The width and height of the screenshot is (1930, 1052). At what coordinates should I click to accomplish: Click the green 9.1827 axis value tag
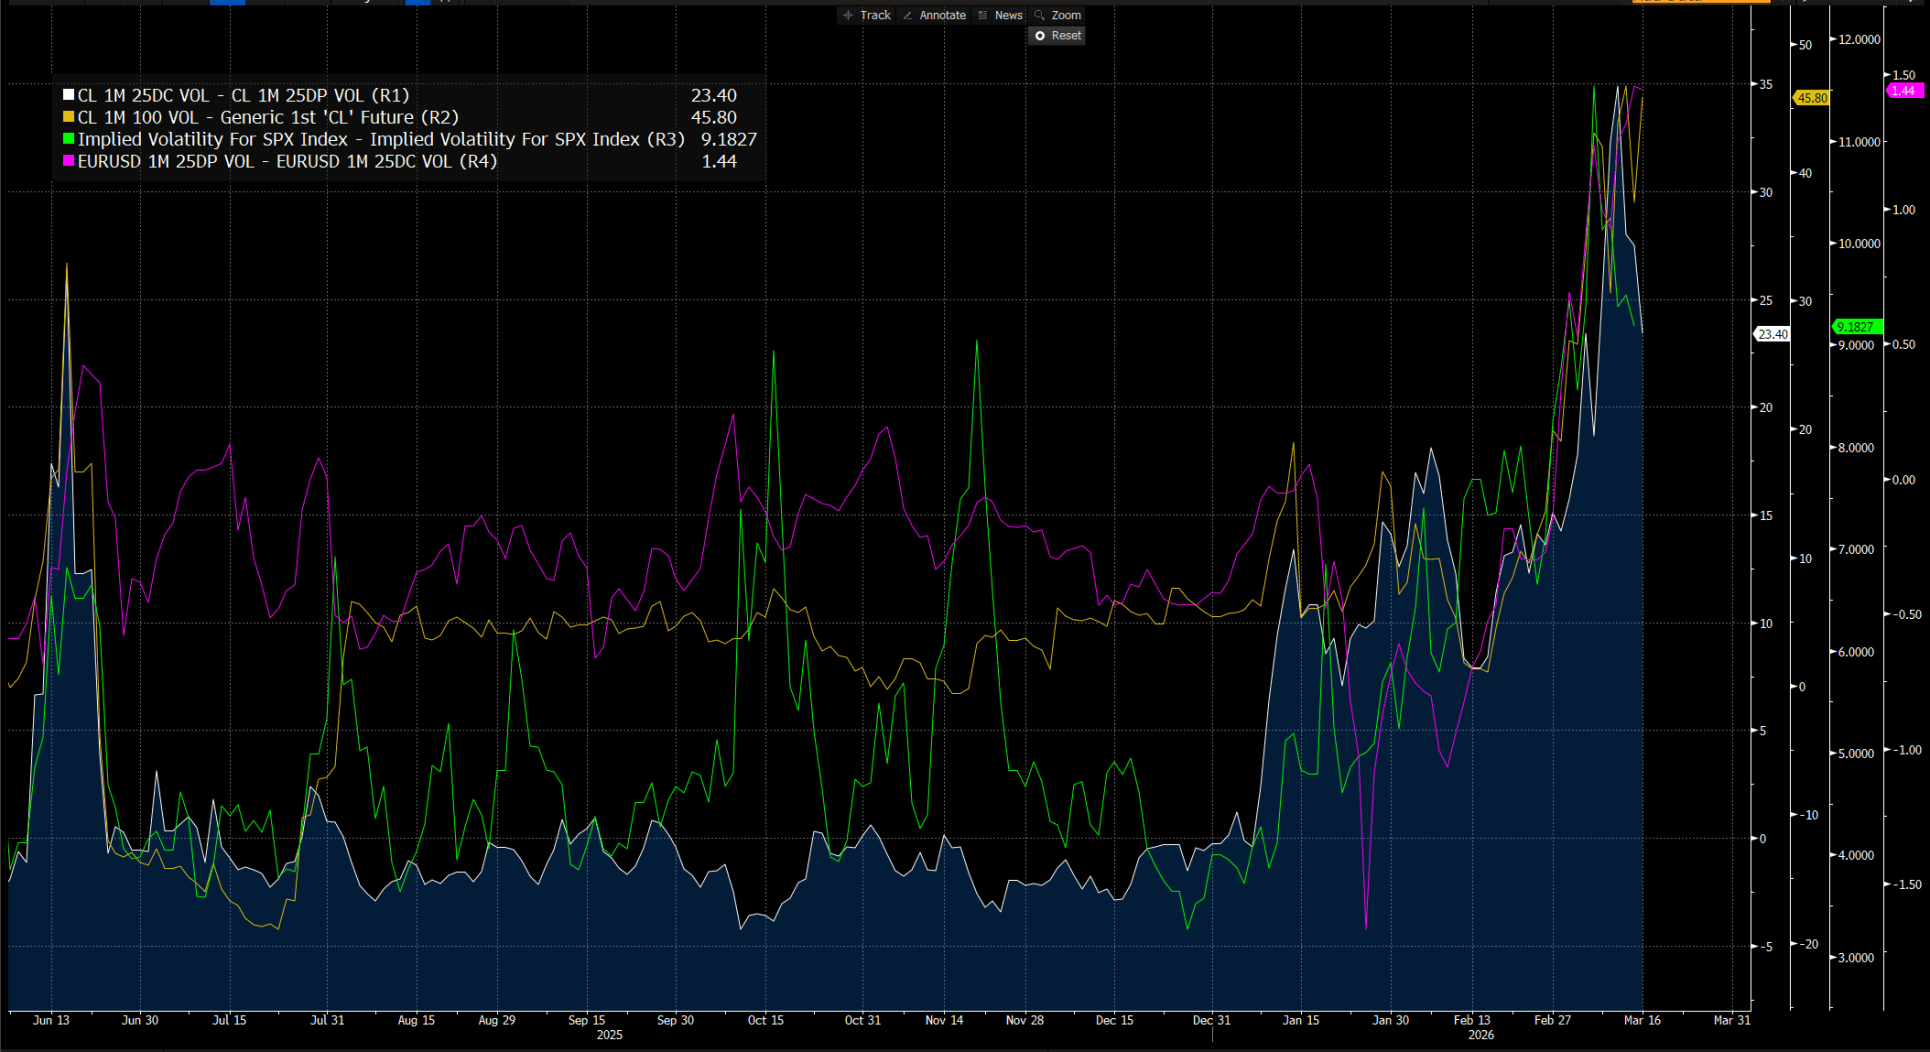coord(1856,327)
